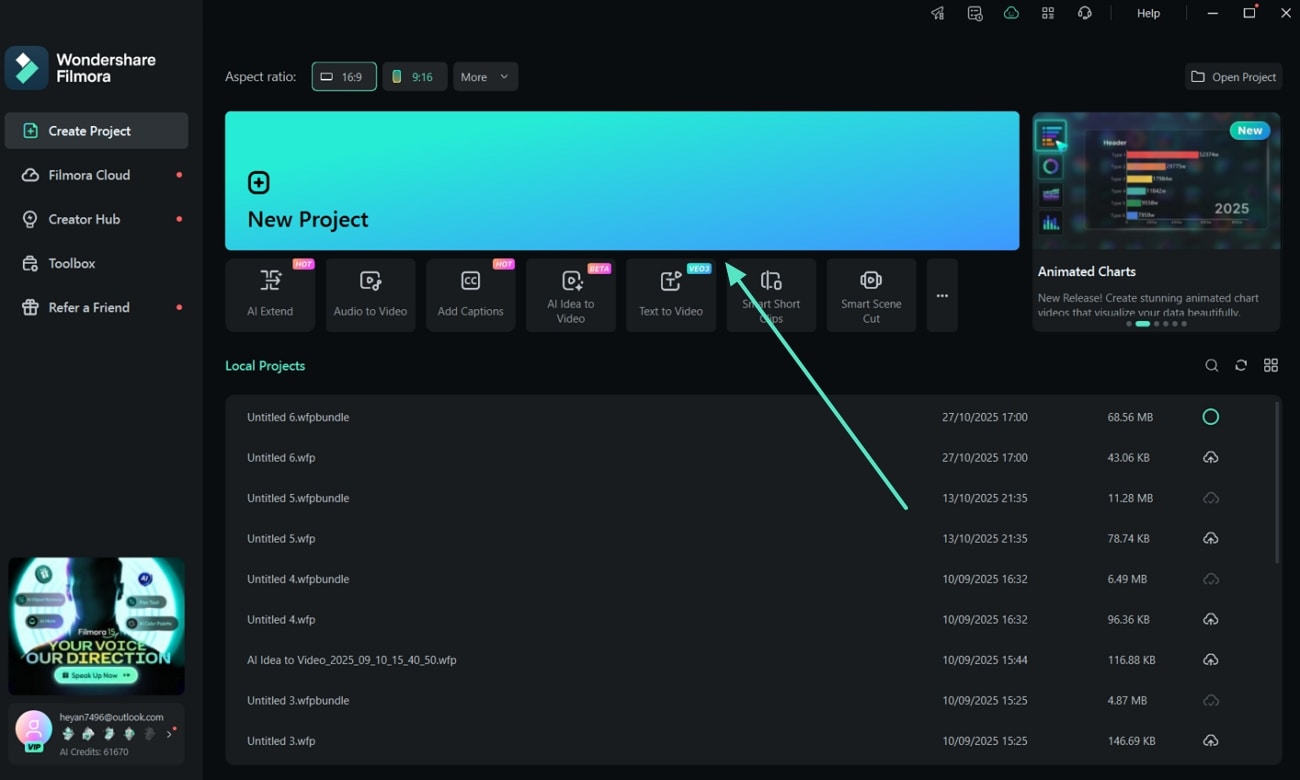The height and width of the screenshot is (780, 1300).
Task: Go to the Create Project section
Action: click(x=96, y=131)
